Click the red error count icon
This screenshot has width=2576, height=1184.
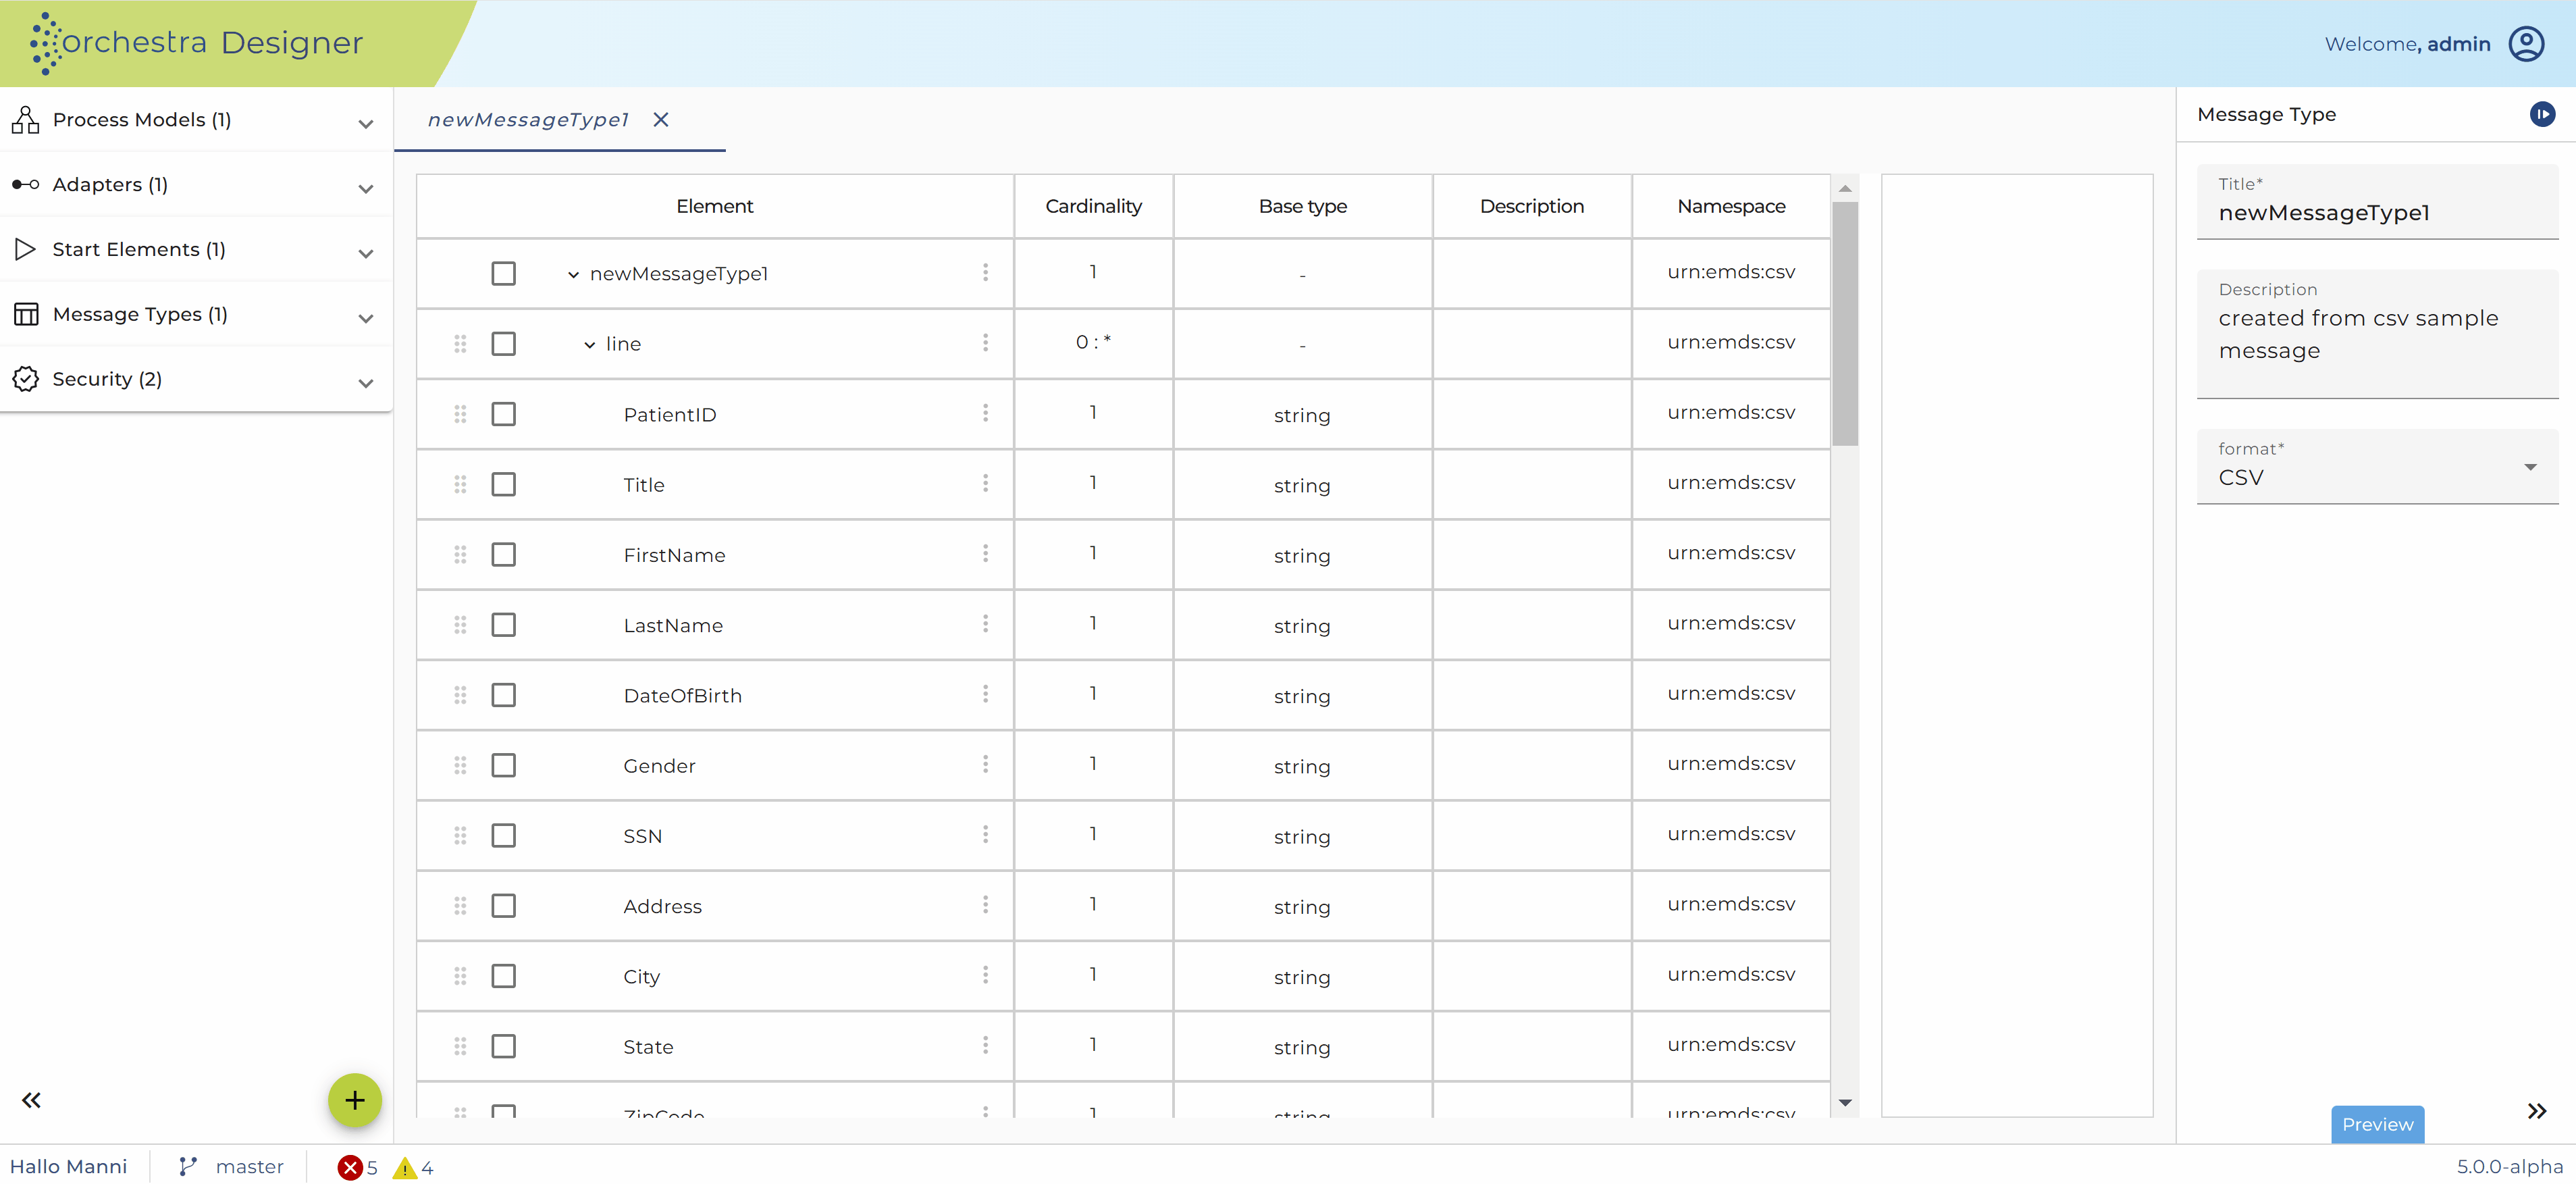click(x=349, y=1167)
